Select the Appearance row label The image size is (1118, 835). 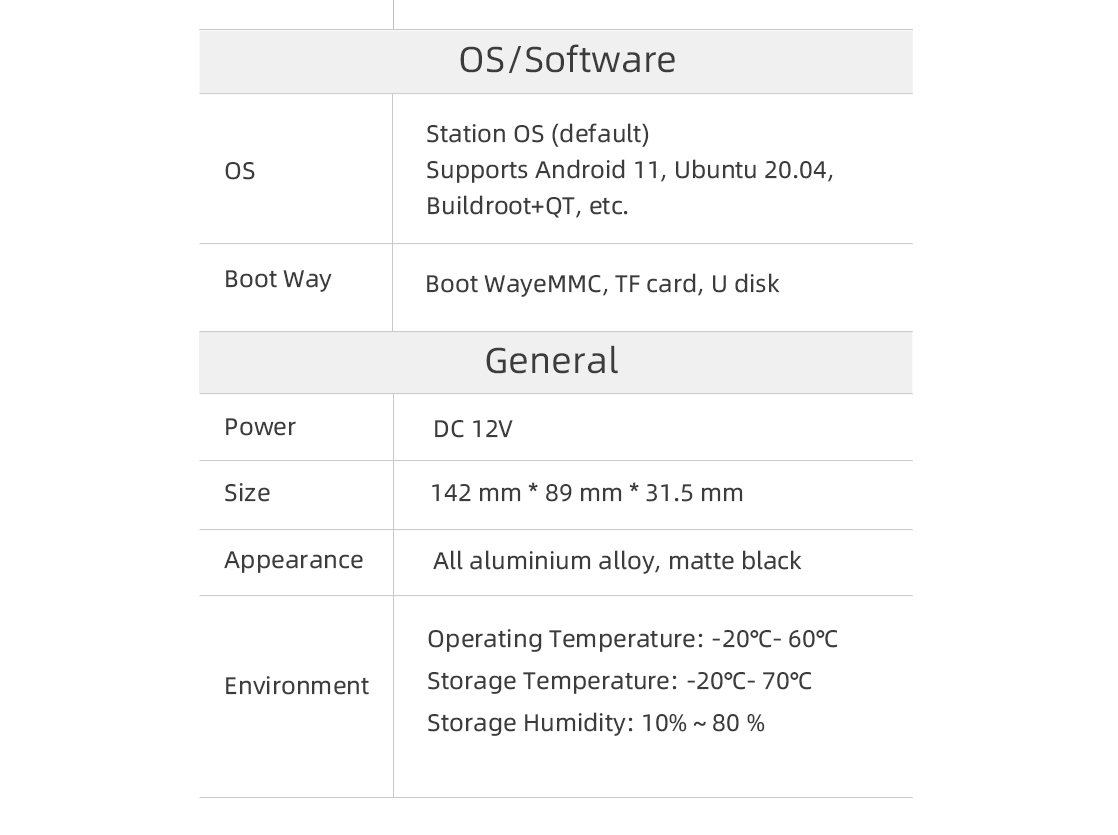(294, 560)
